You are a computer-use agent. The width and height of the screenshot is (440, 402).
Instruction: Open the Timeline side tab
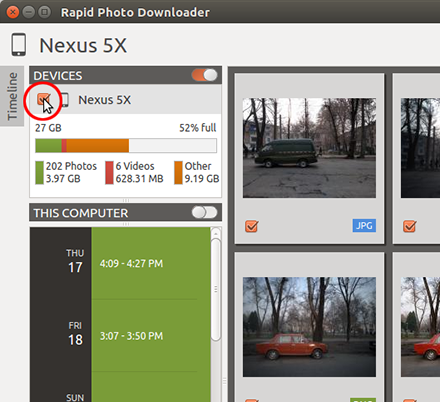click(x=12, y=96)
